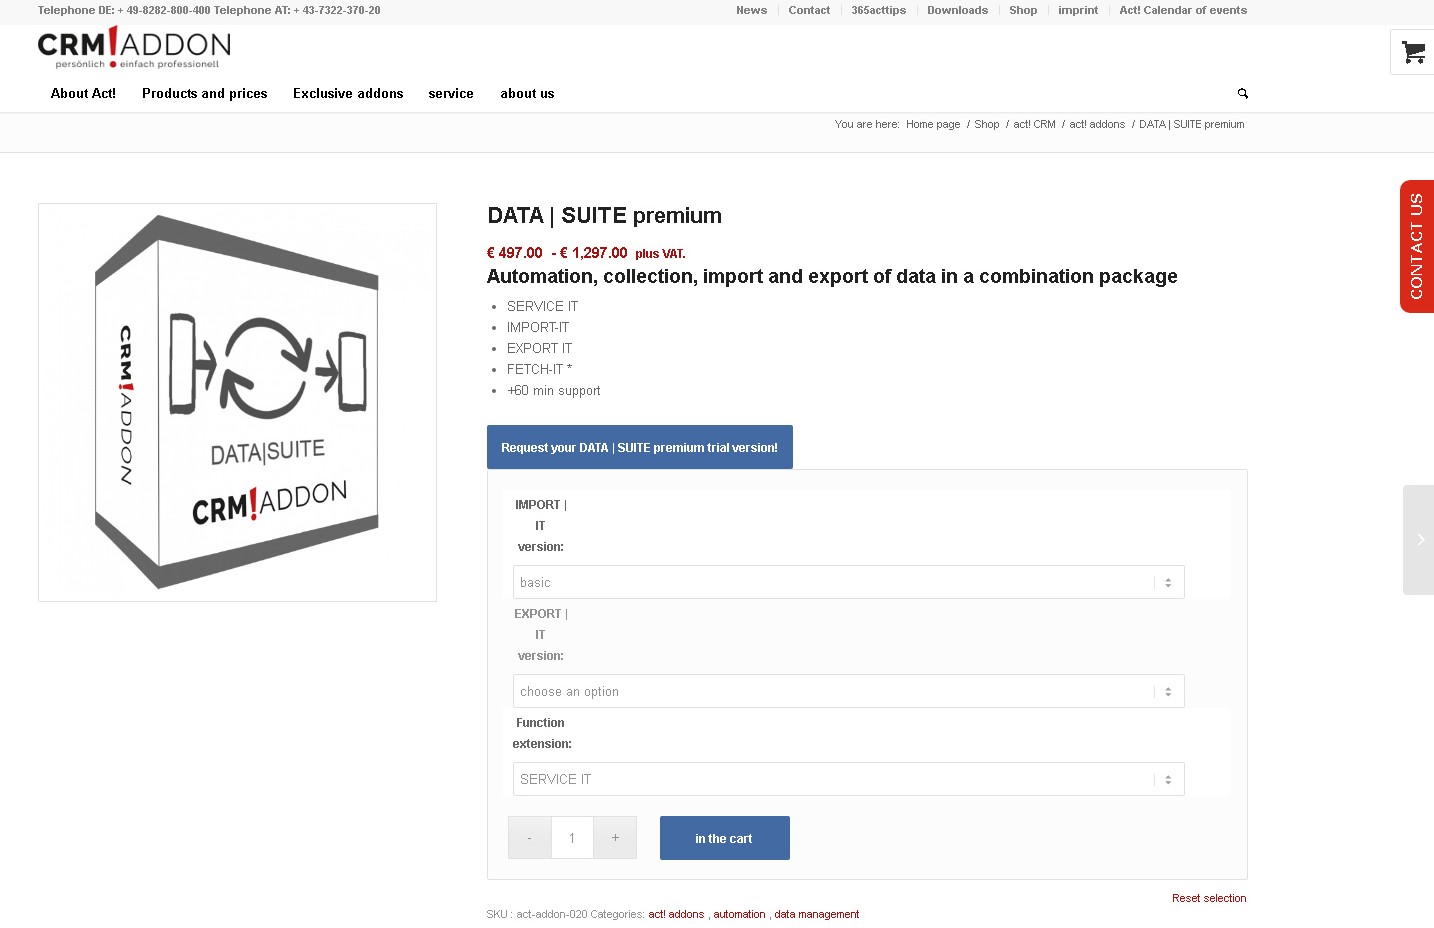Click the FETCH-IT * list item

tap(539, 369)
